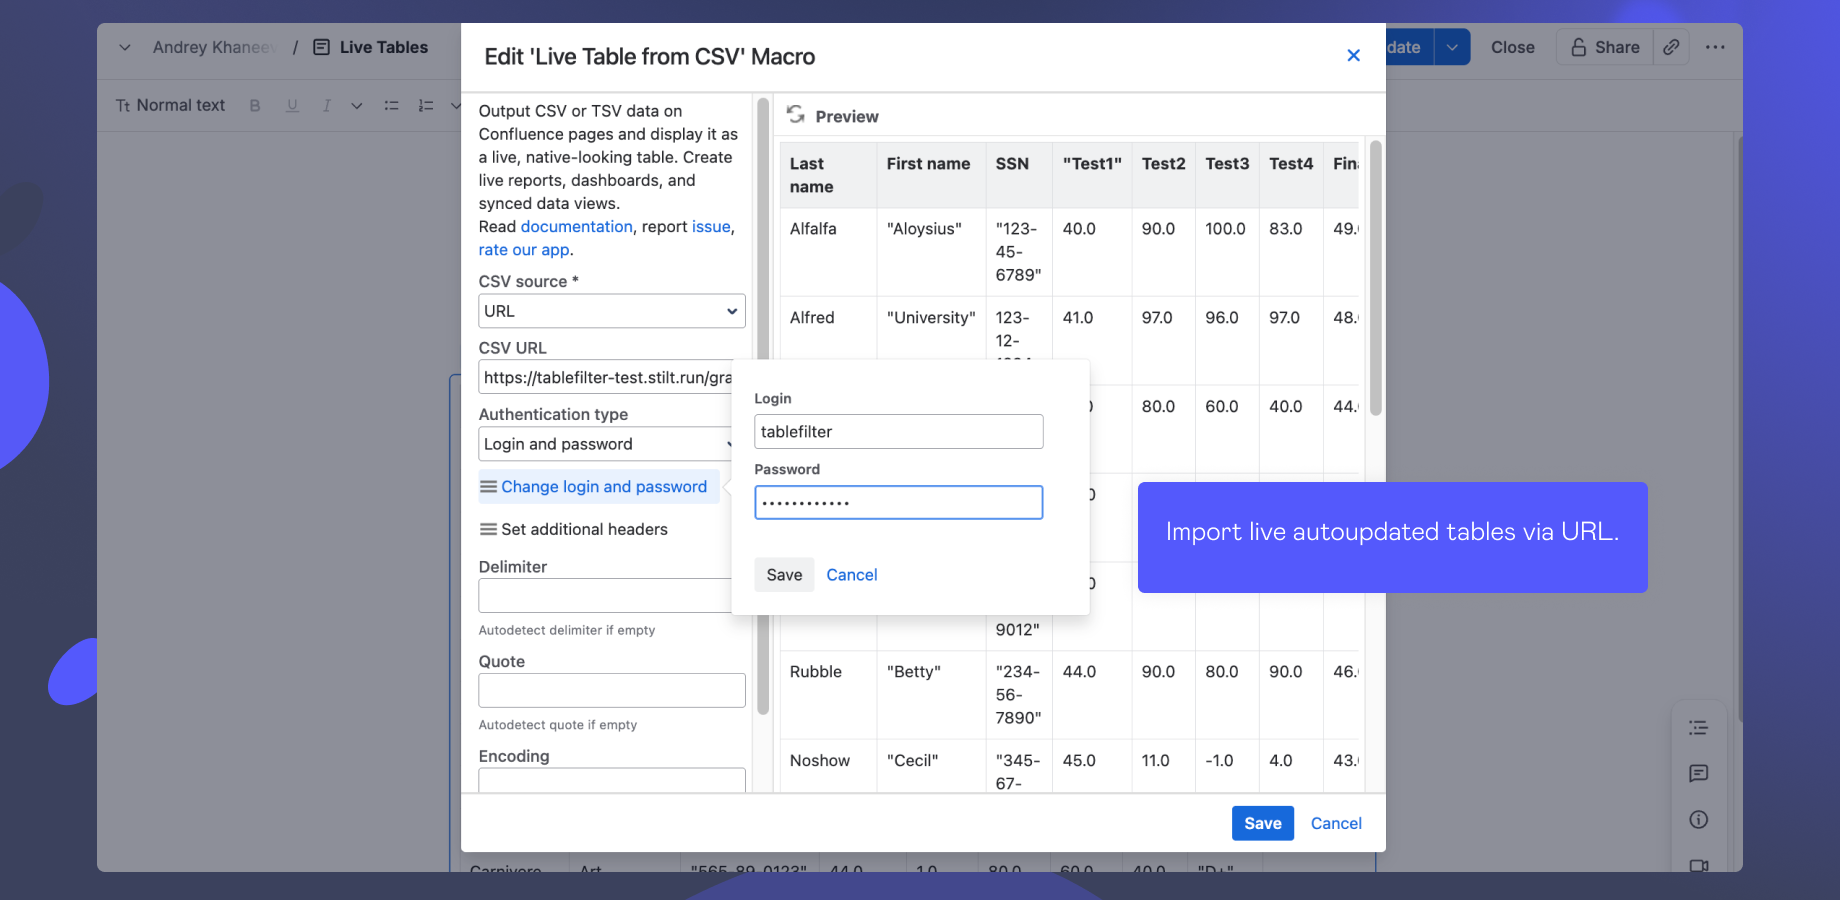Click the CSV URL input field
This screenshot has width=1840, height=900.
tap(606, 377)
